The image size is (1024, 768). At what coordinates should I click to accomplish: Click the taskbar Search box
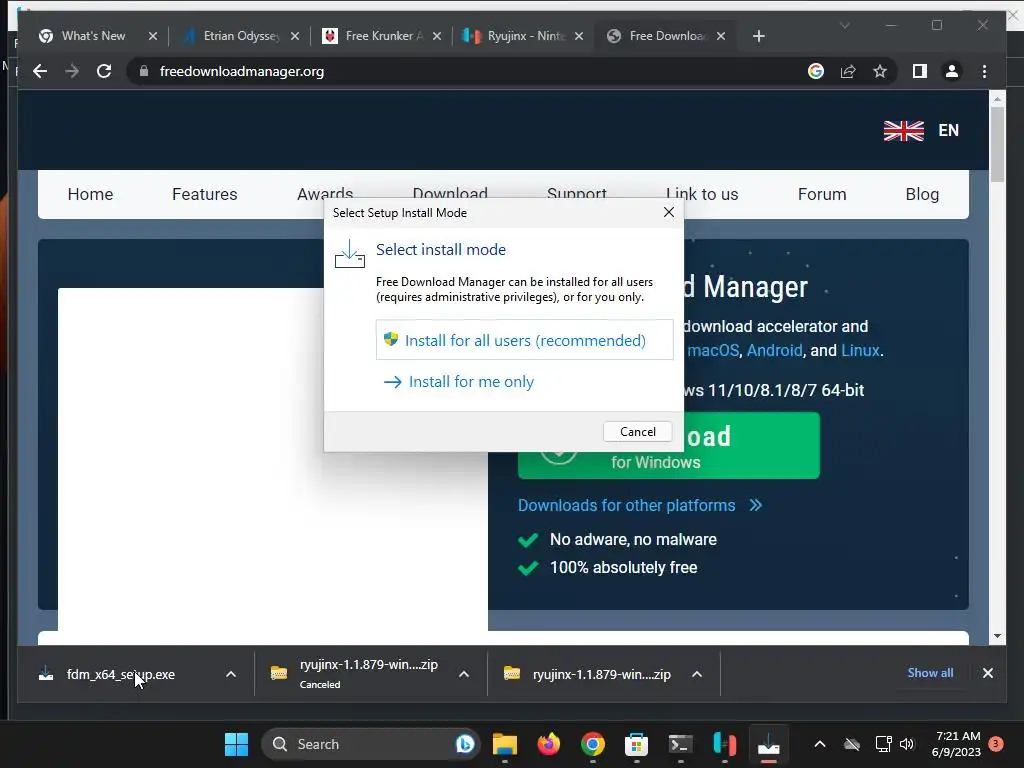coord(370,744)
